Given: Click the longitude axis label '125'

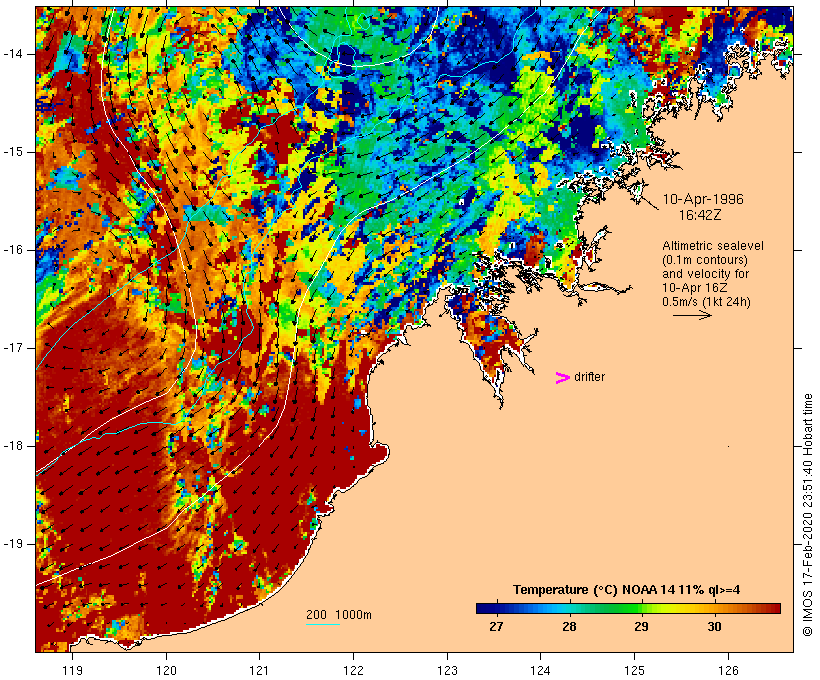Looking at the screenshot, I should coord(634,670).
